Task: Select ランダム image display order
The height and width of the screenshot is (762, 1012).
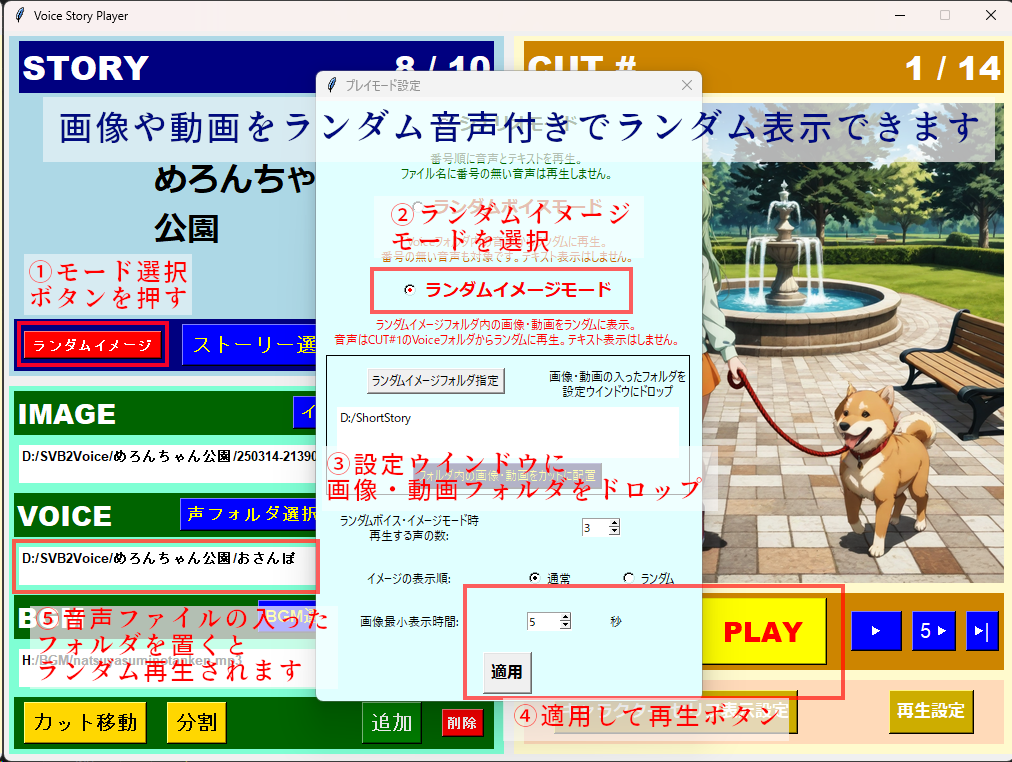Action: point(628,577)
